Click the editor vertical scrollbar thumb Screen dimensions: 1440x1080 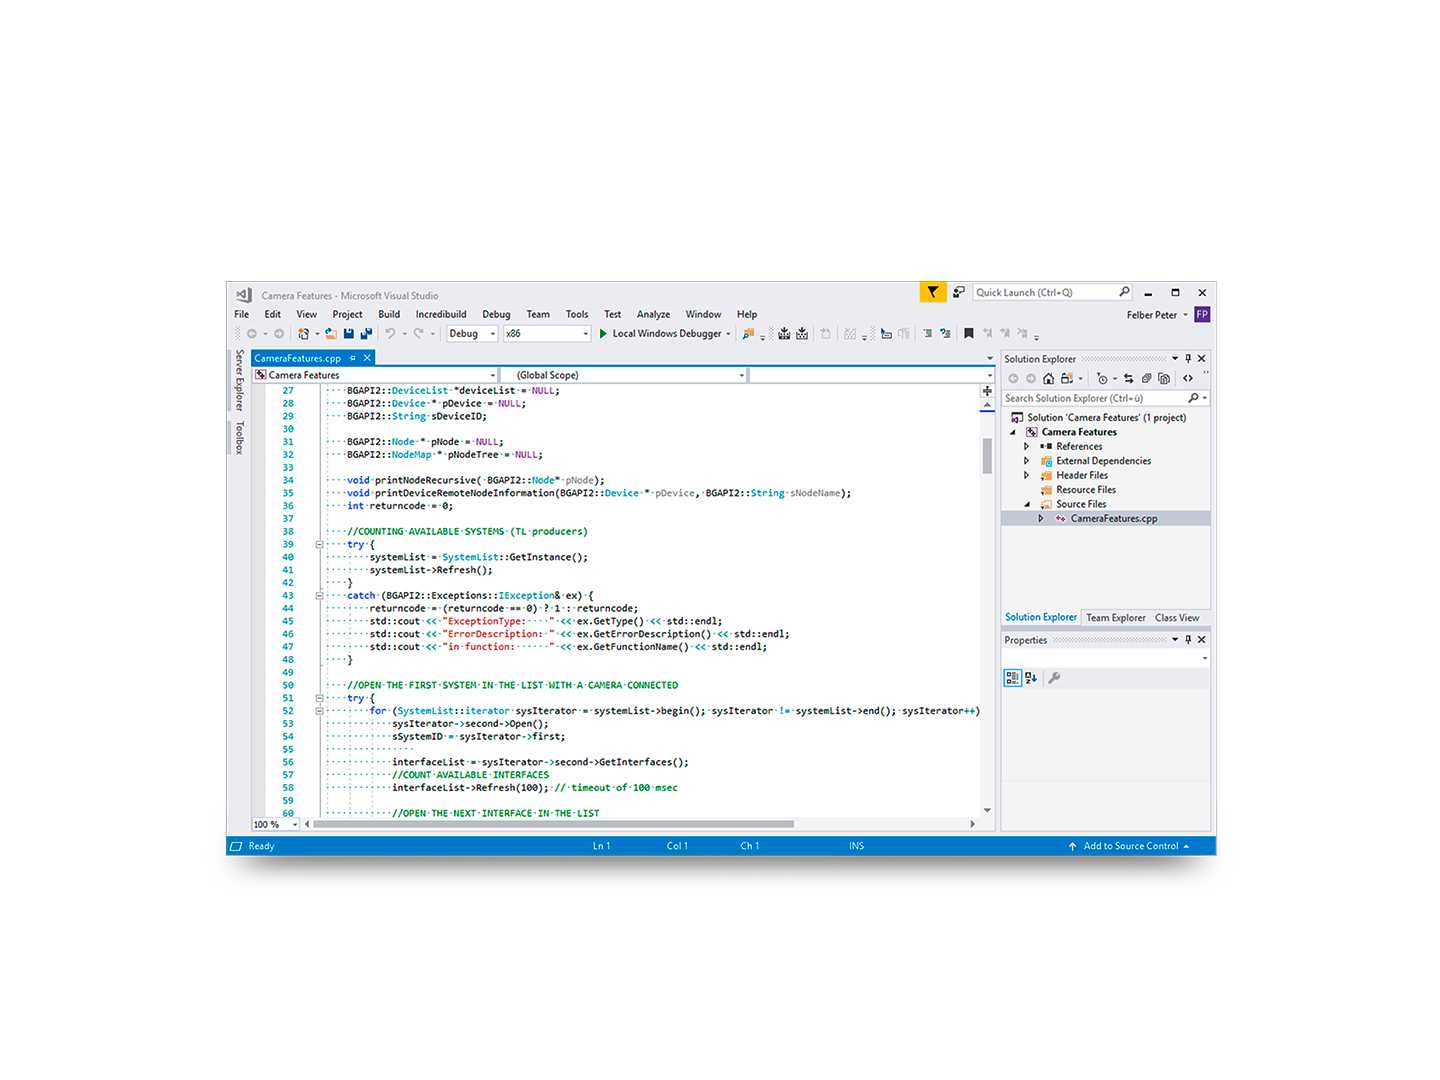(x=987, y=456)
